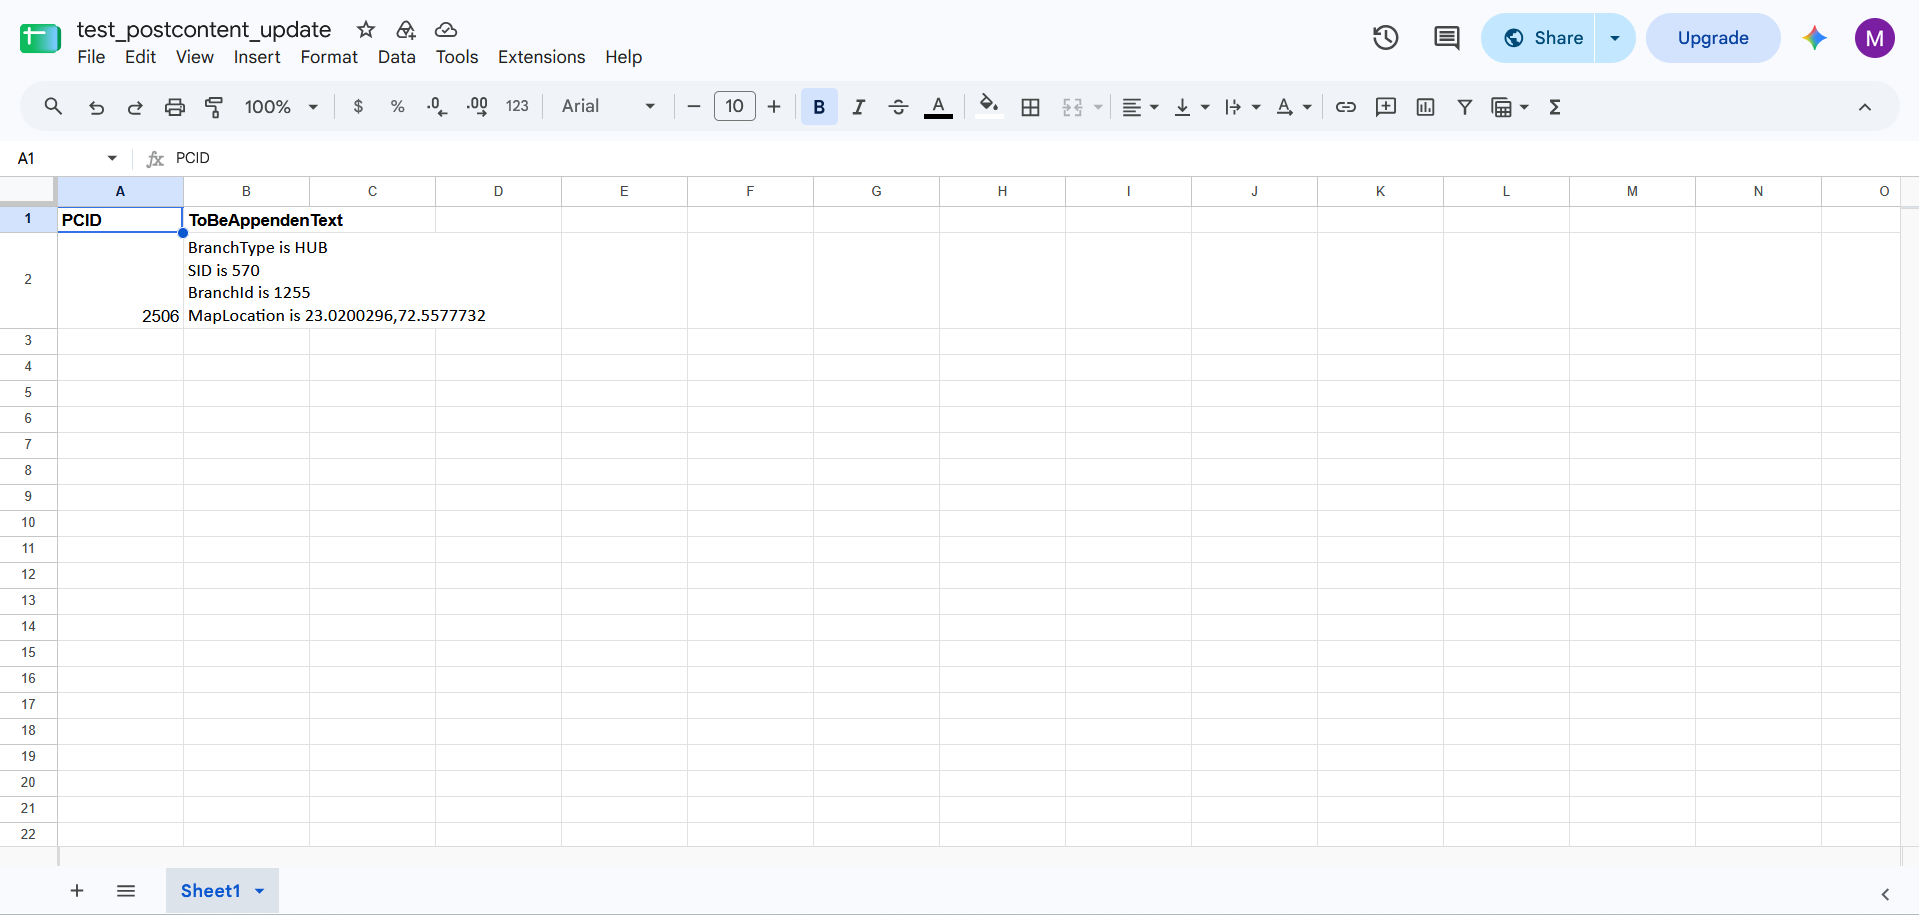Open all comments panel

tap(1446, 38)
